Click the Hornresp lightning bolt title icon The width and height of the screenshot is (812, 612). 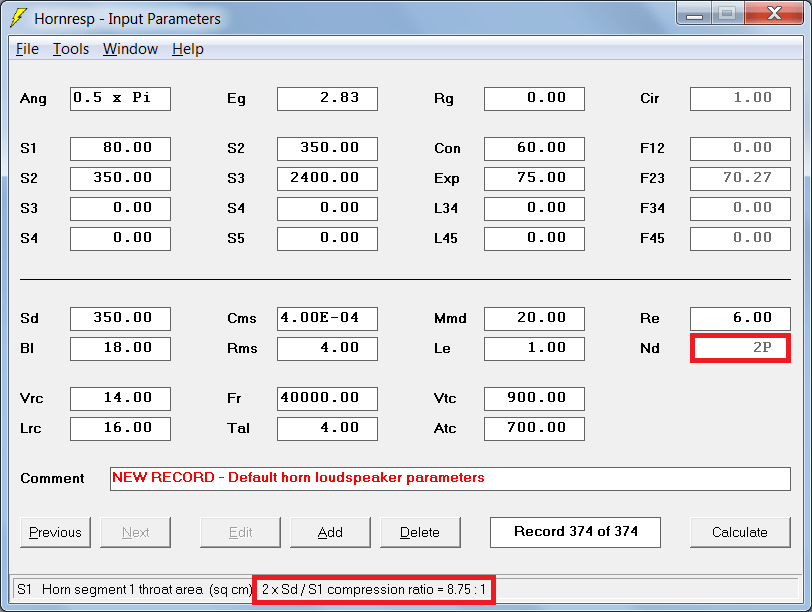(x=18, y=18)
